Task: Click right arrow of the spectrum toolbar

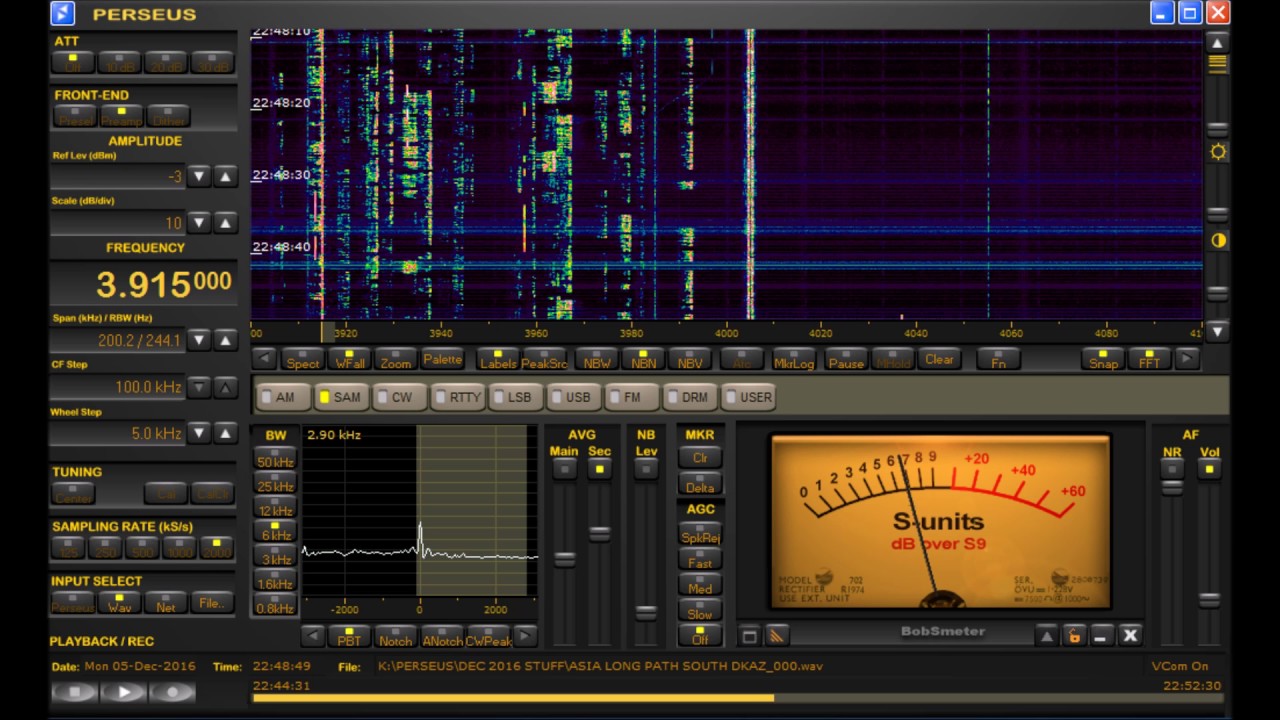Action: pyautogui.click(x=1187, y=359)
